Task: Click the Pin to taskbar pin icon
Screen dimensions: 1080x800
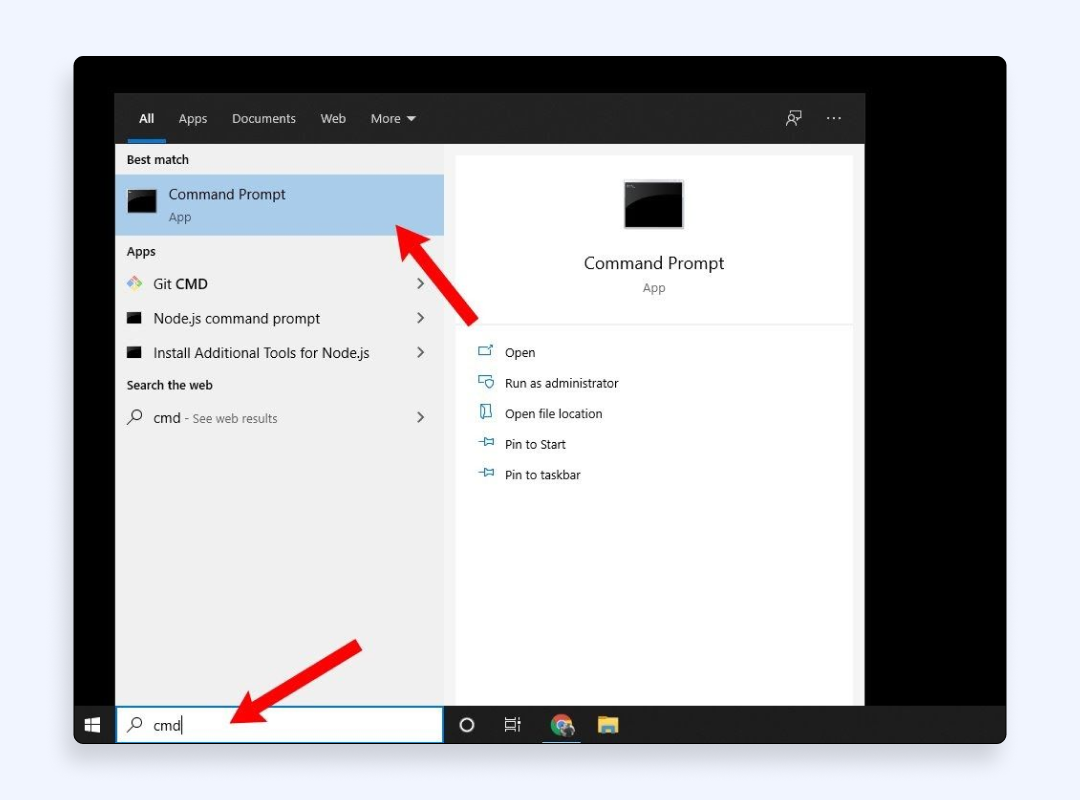Action: (x=486, y=473)
